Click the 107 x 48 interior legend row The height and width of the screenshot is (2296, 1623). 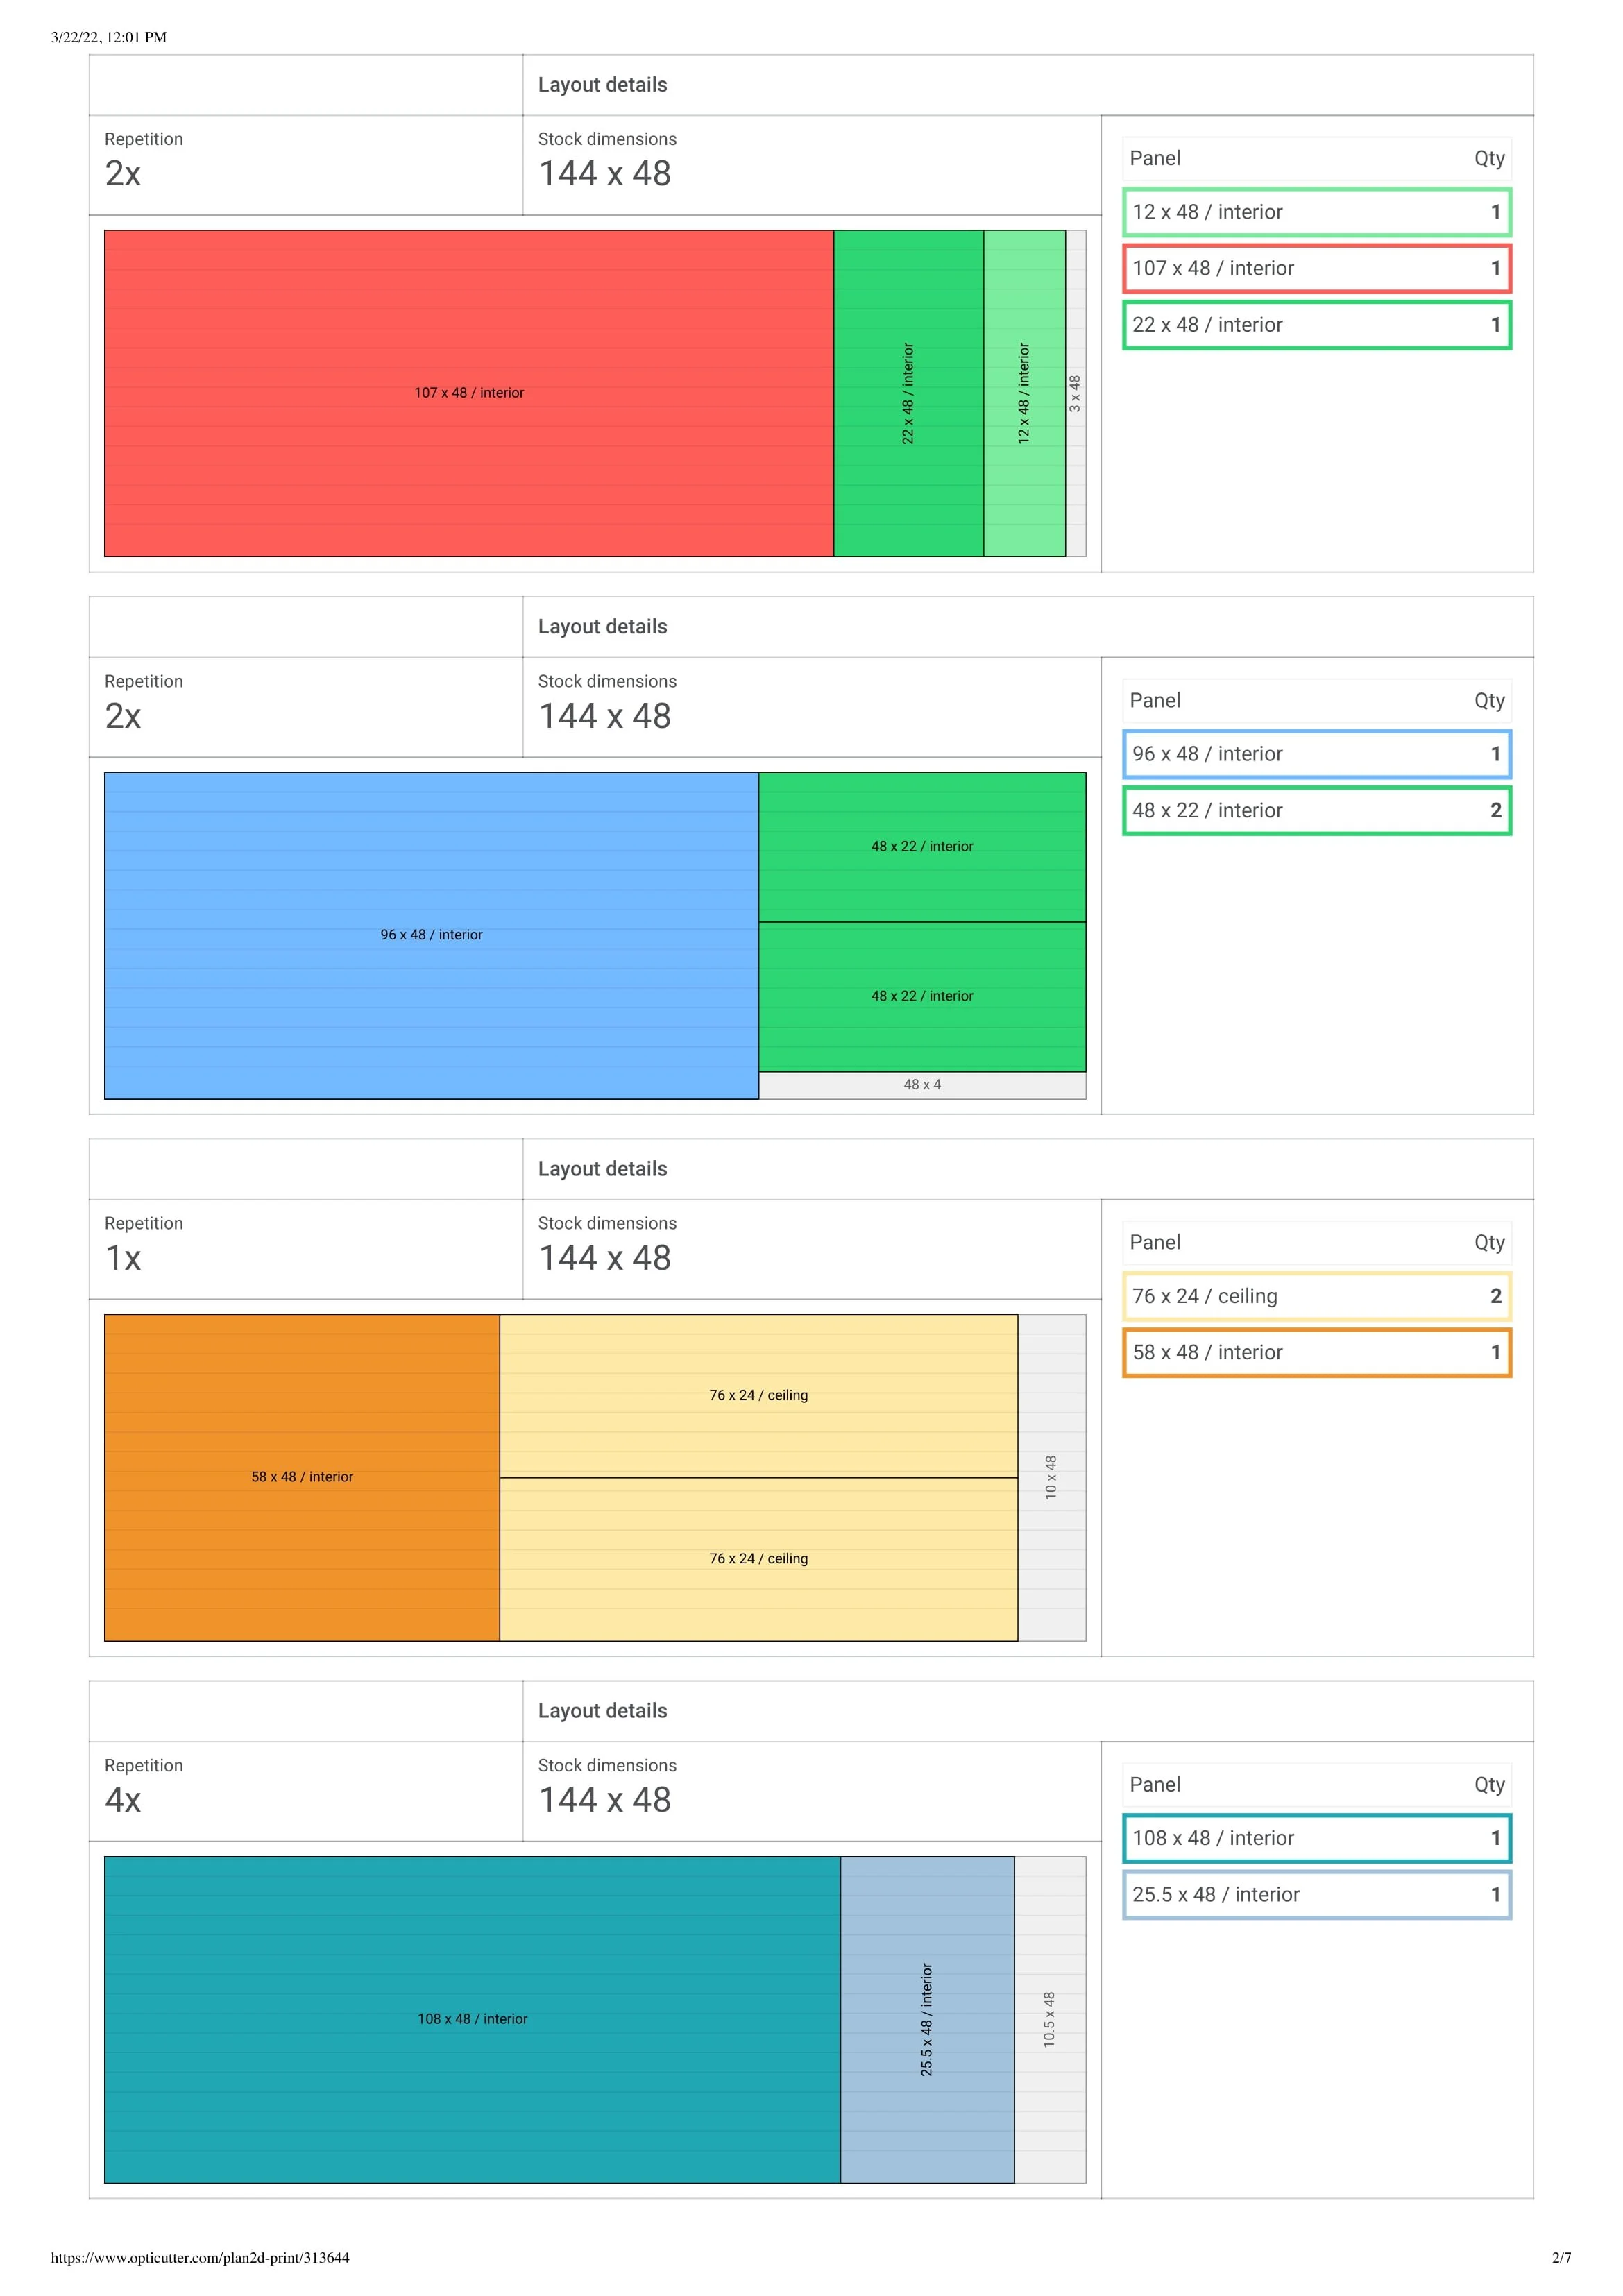point(1316,268)
